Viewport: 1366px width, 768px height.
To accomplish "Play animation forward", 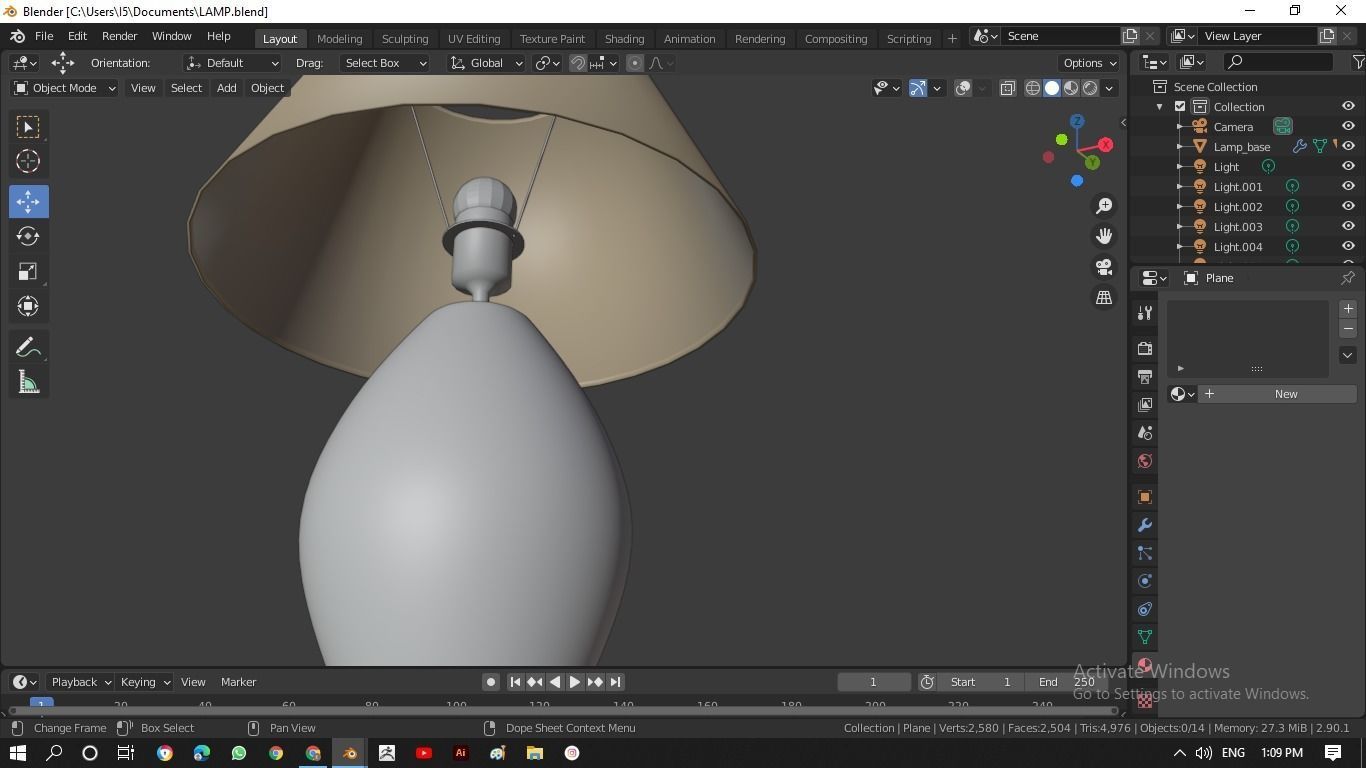I will tap(574, 682).
